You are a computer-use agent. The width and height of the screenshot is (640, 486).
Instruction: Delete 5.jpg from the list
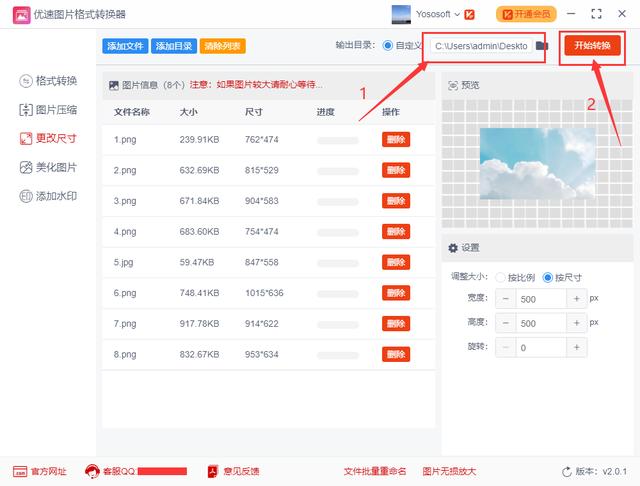[396, 262]
